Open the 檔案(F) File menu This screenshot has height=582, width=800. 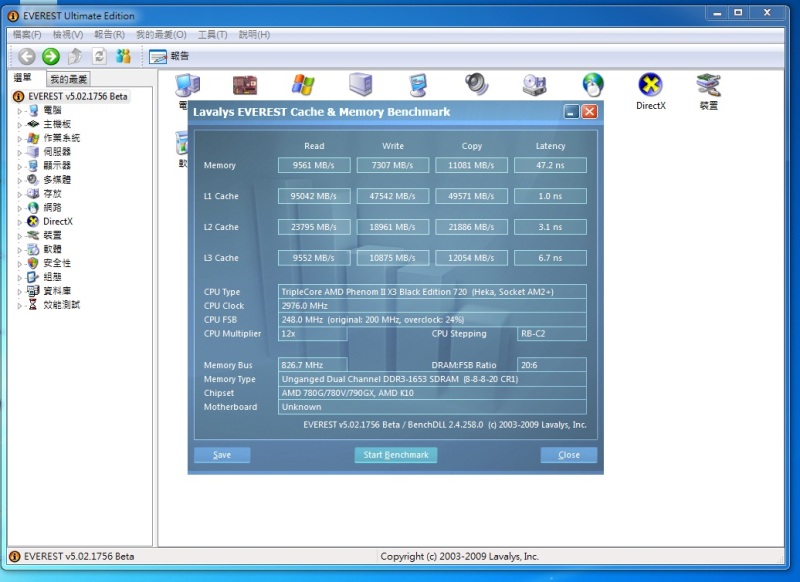(x=27, y=35)
